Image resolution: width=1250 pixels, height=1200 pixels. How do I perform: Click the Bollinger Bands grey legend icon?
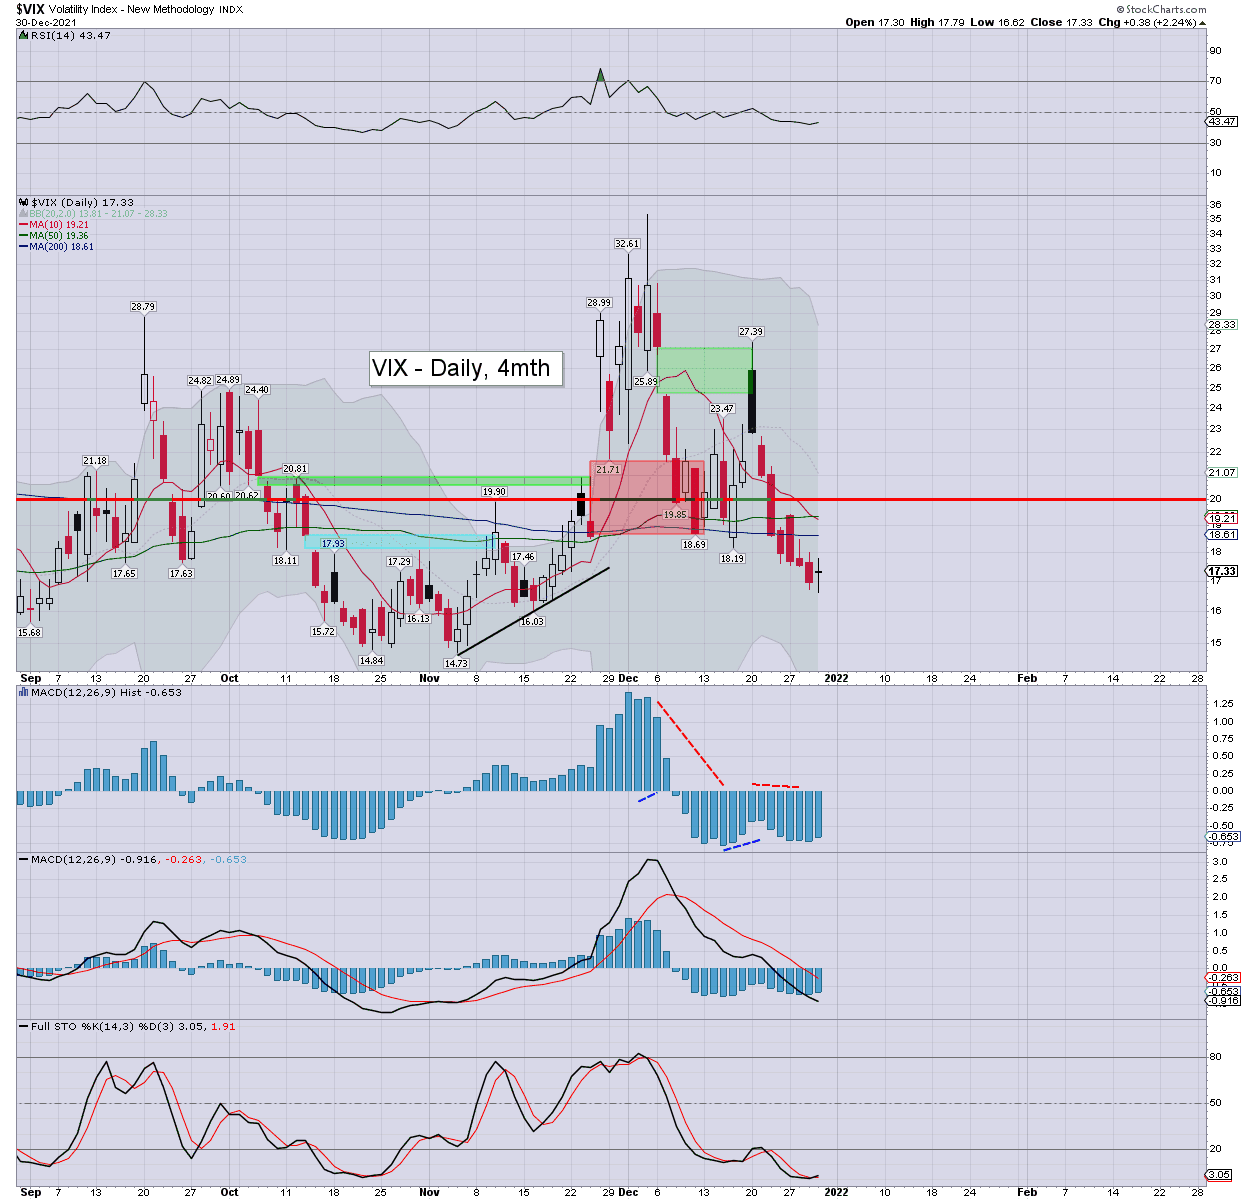click(x=23, y=214)
